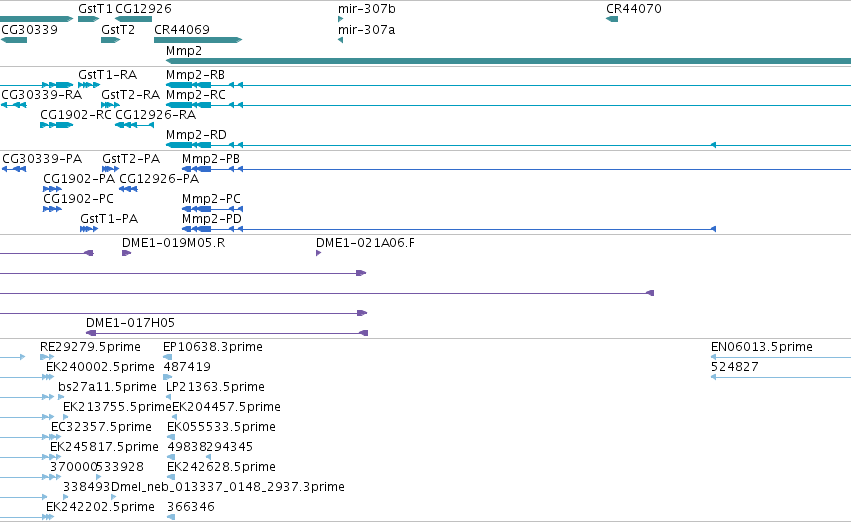851x522 pixels.
Task: Select the Mmp2-RB transcript label
Action: pyautogui.click(x=195, y=74)
